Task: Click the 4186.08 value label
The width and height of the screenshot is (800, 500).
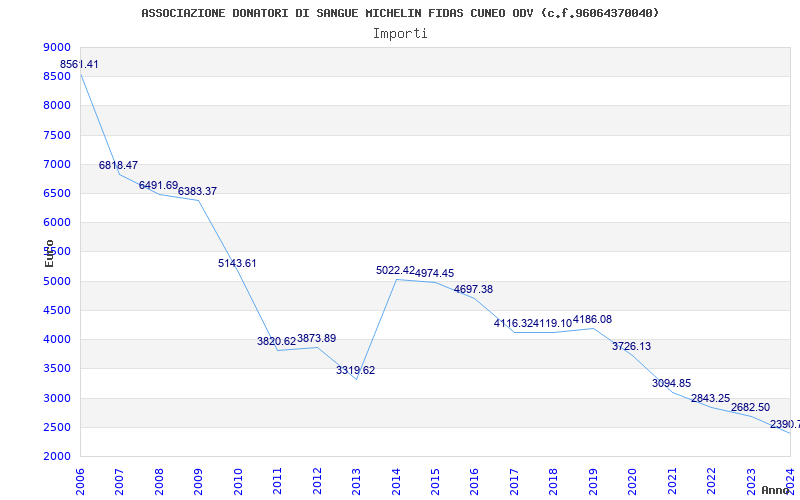Action: (592, 320)
